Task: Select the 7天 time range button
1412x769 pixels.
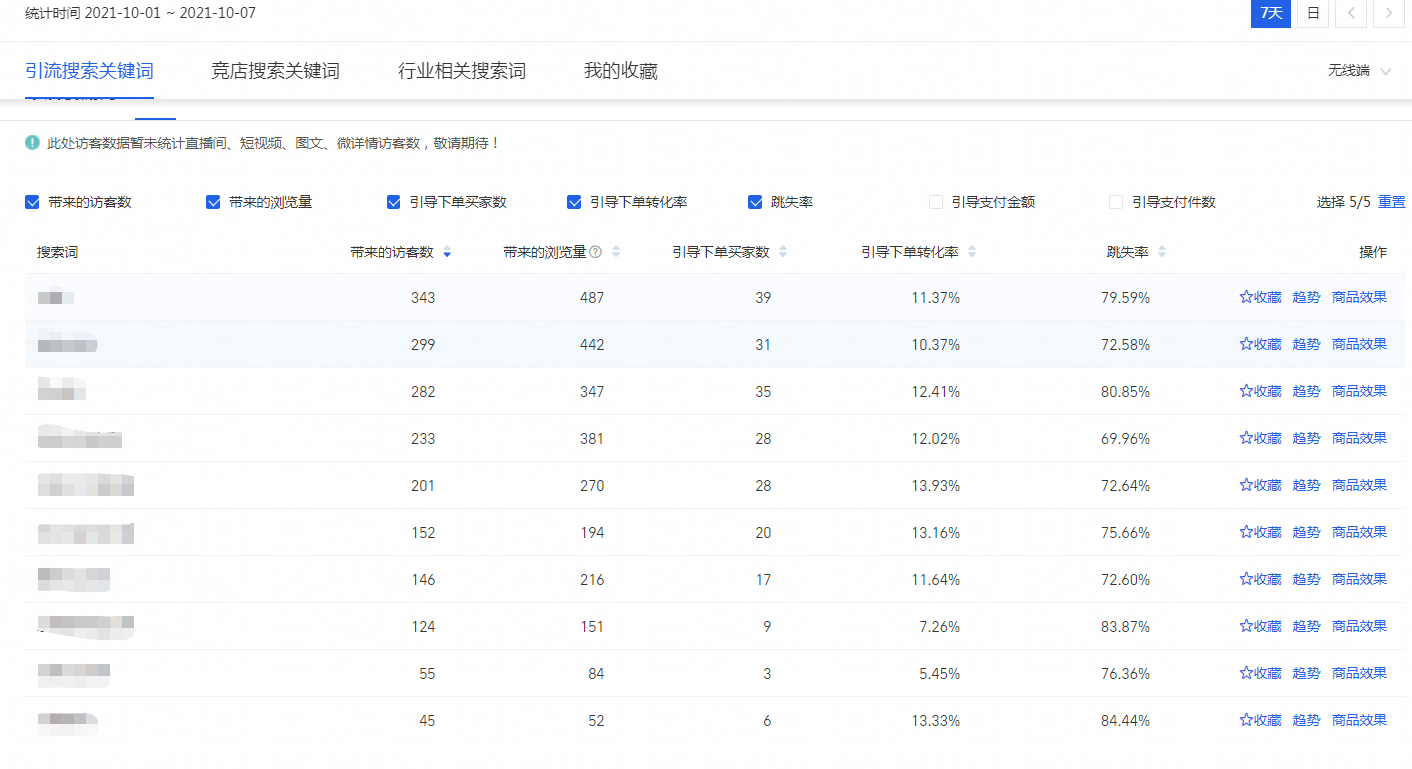Action: [x=1271, y=13]
